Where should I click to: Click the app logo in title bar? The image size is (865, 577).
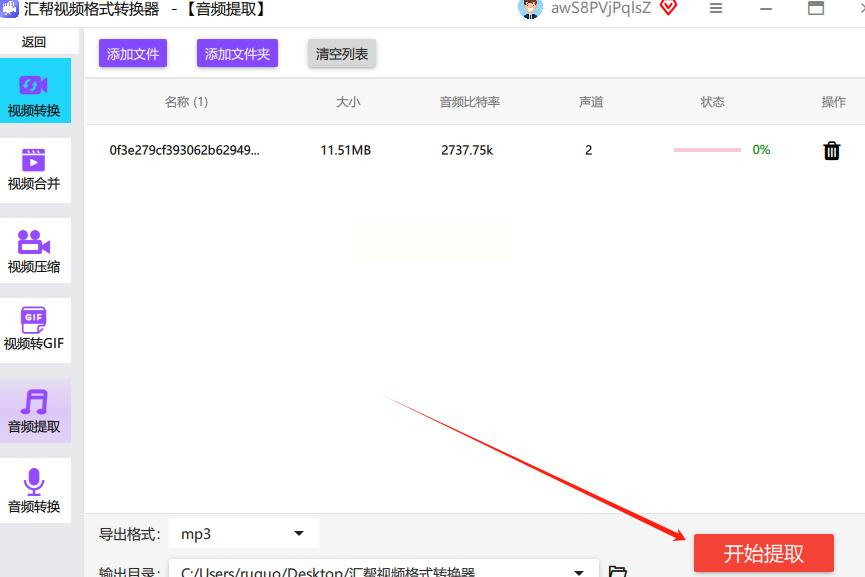[x=9, y=8]
